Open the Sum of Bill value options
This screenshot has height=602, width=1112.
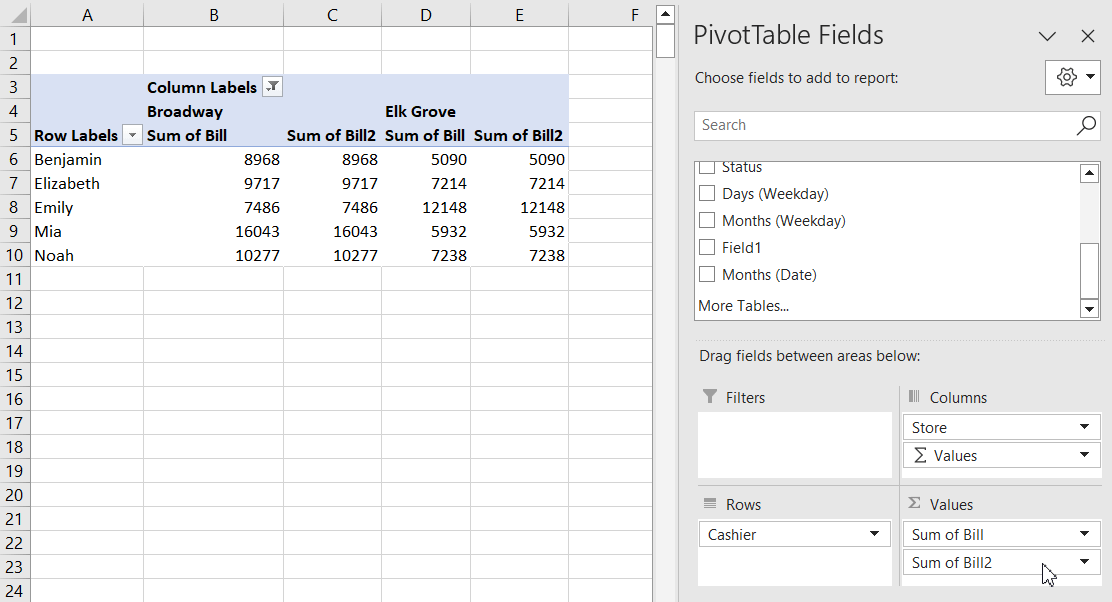pyautogui.click(x=1083, y=534)
